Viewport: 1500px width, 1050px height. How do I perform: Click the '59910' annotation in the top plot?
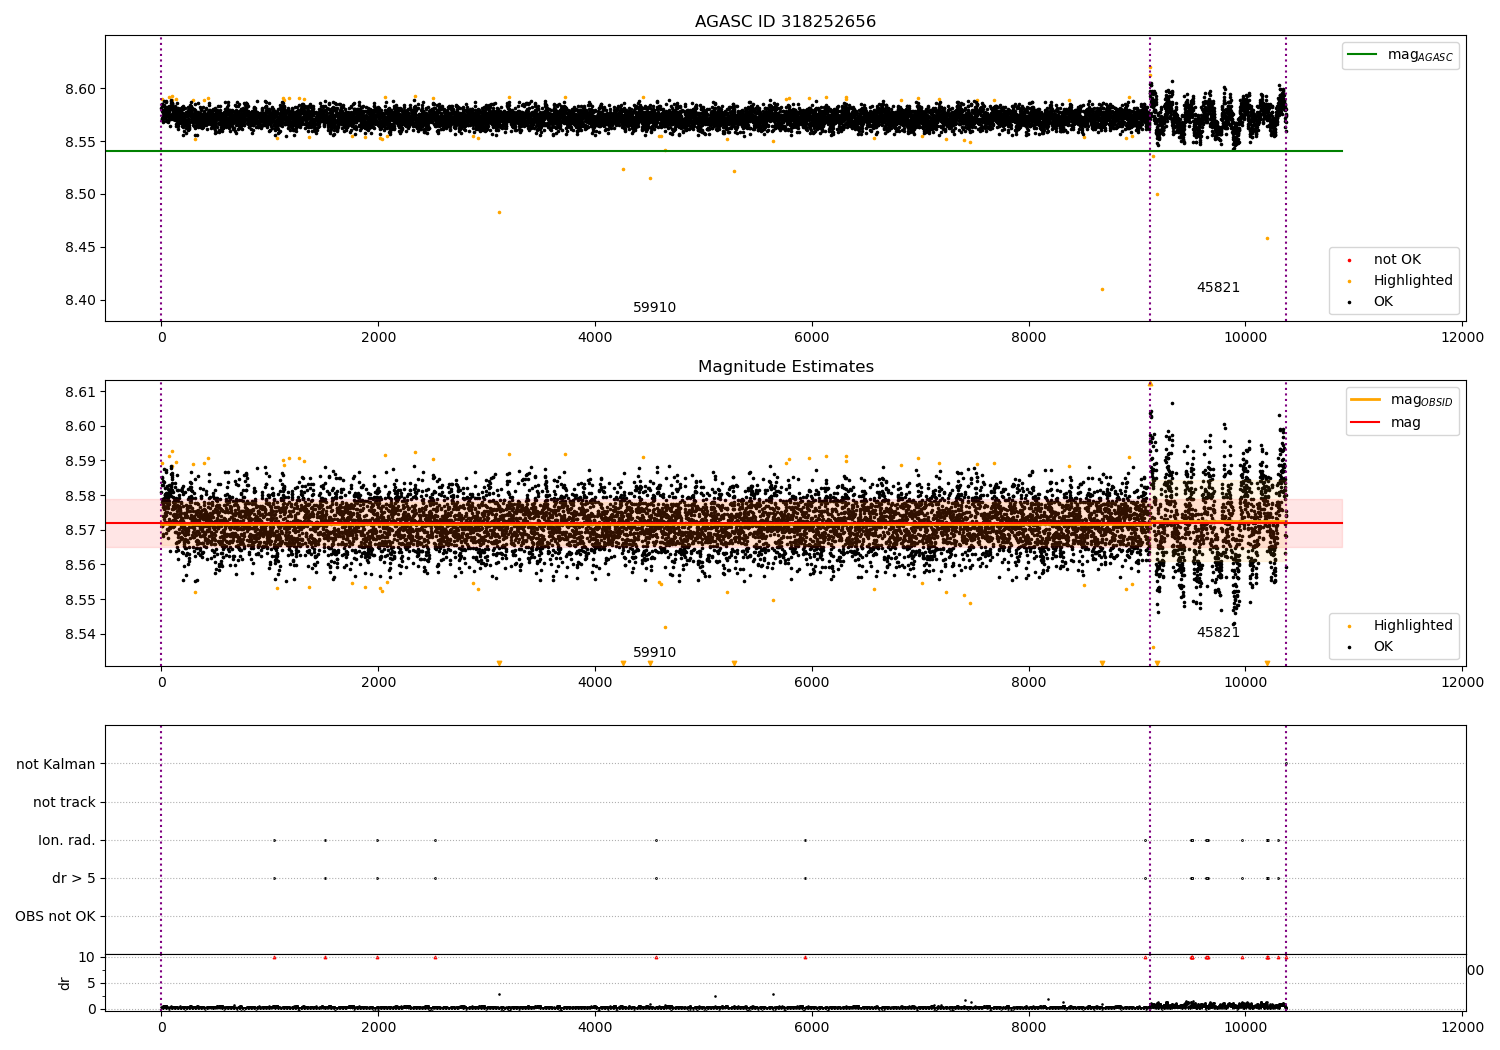654,308
